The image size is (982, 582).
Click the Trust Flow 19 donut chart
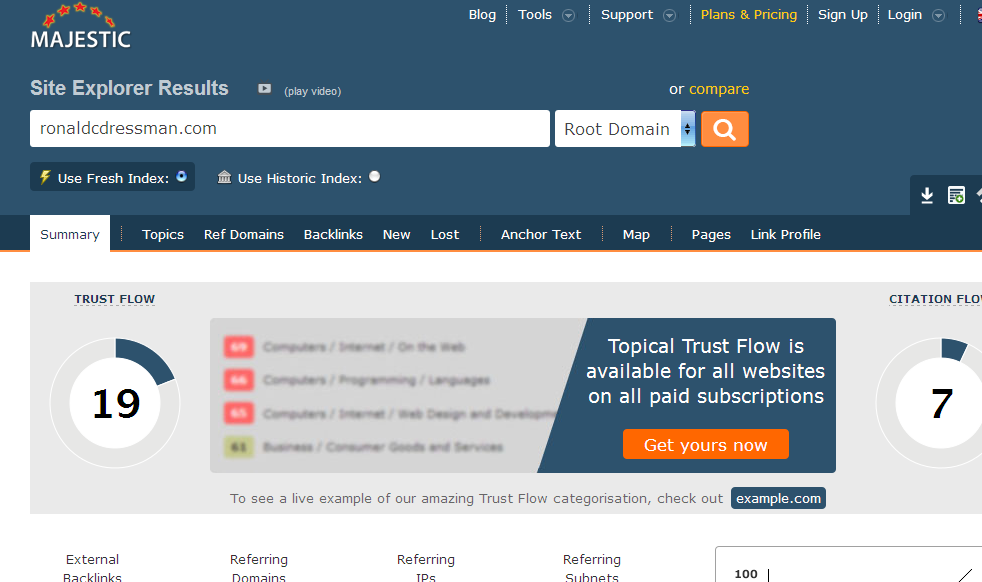115,403
